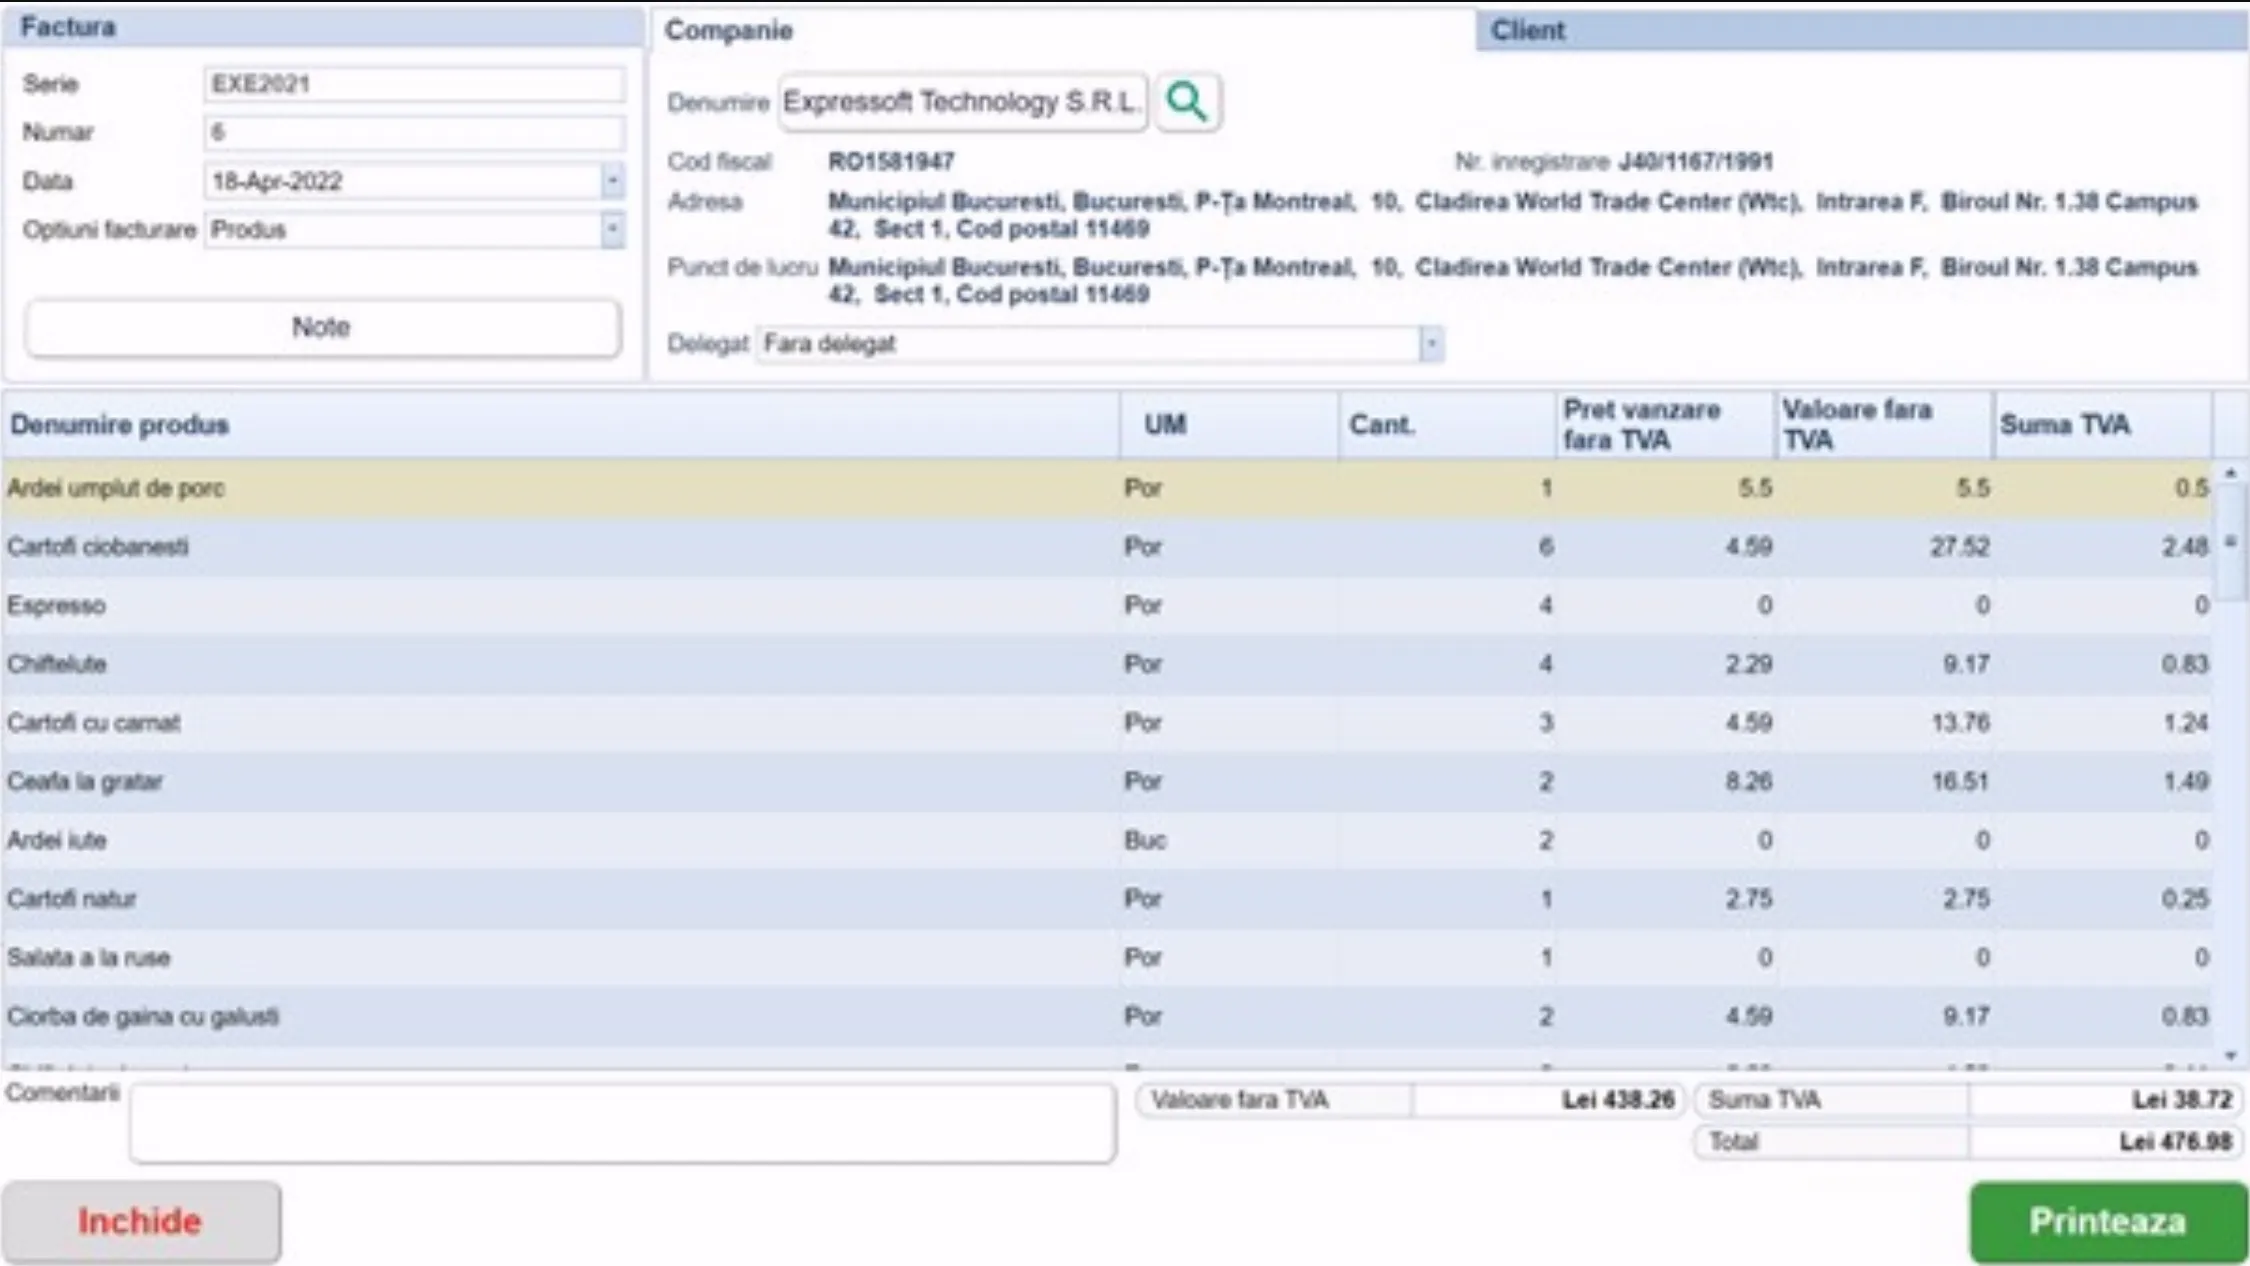This screenshot has height=1266, width=2250.
Task: Click the Inchide button
Action: [x=141, y=1221]
